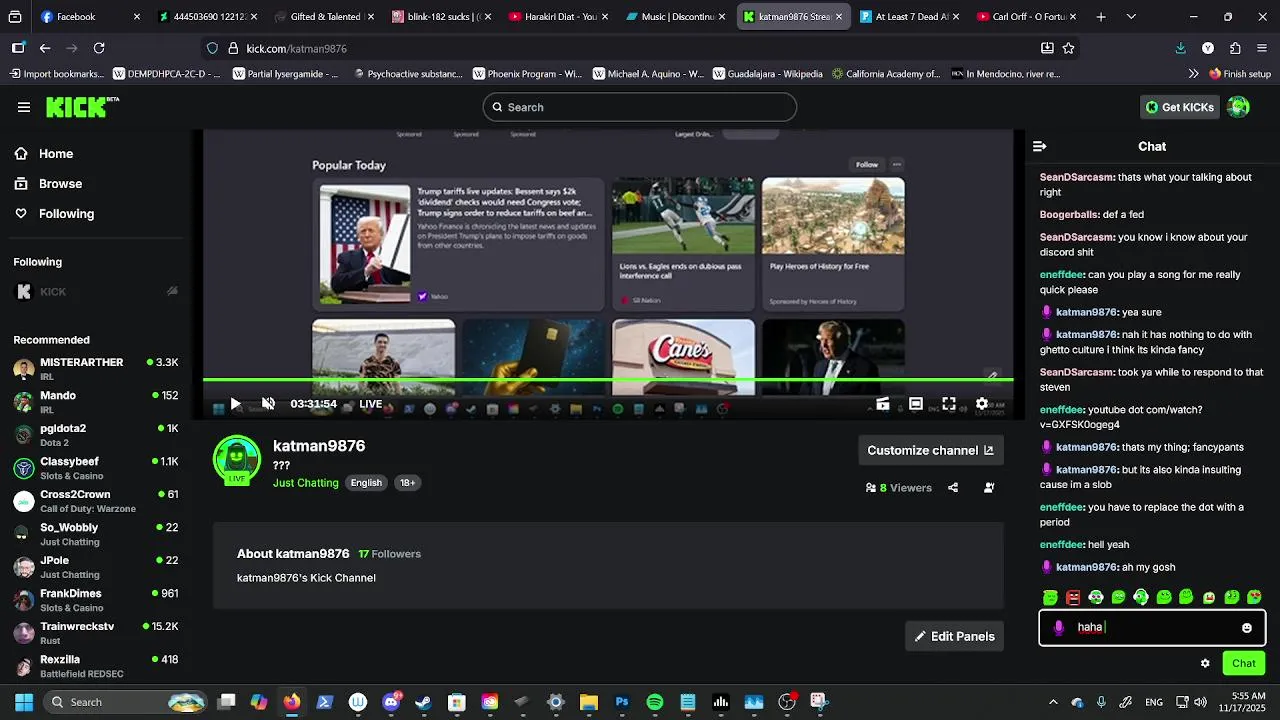Click the user icon beside share

pos(989,488)
